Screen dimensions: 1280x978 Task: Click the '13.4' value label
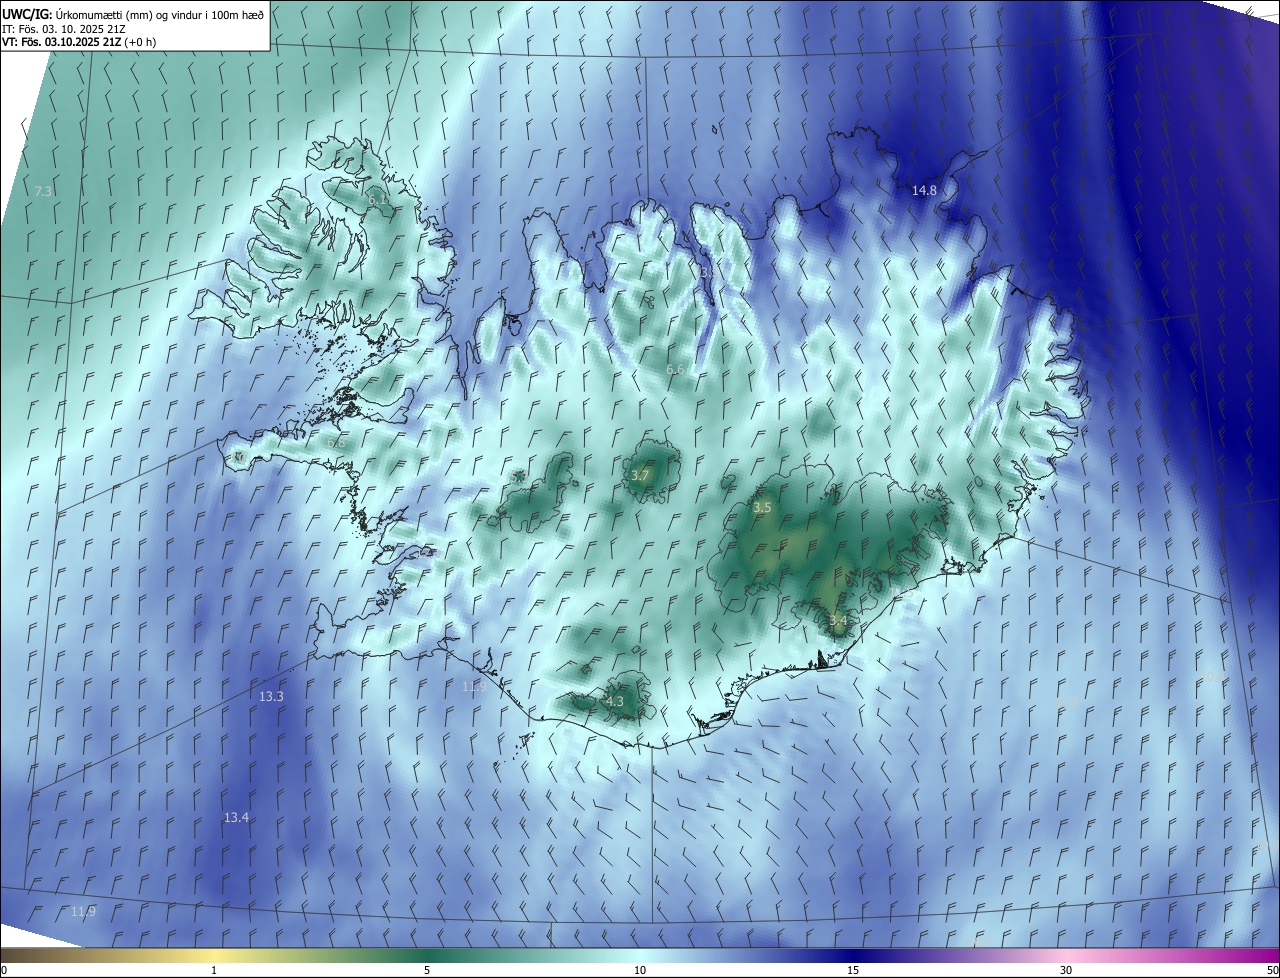pyautogui.click(x=236, y=817)
